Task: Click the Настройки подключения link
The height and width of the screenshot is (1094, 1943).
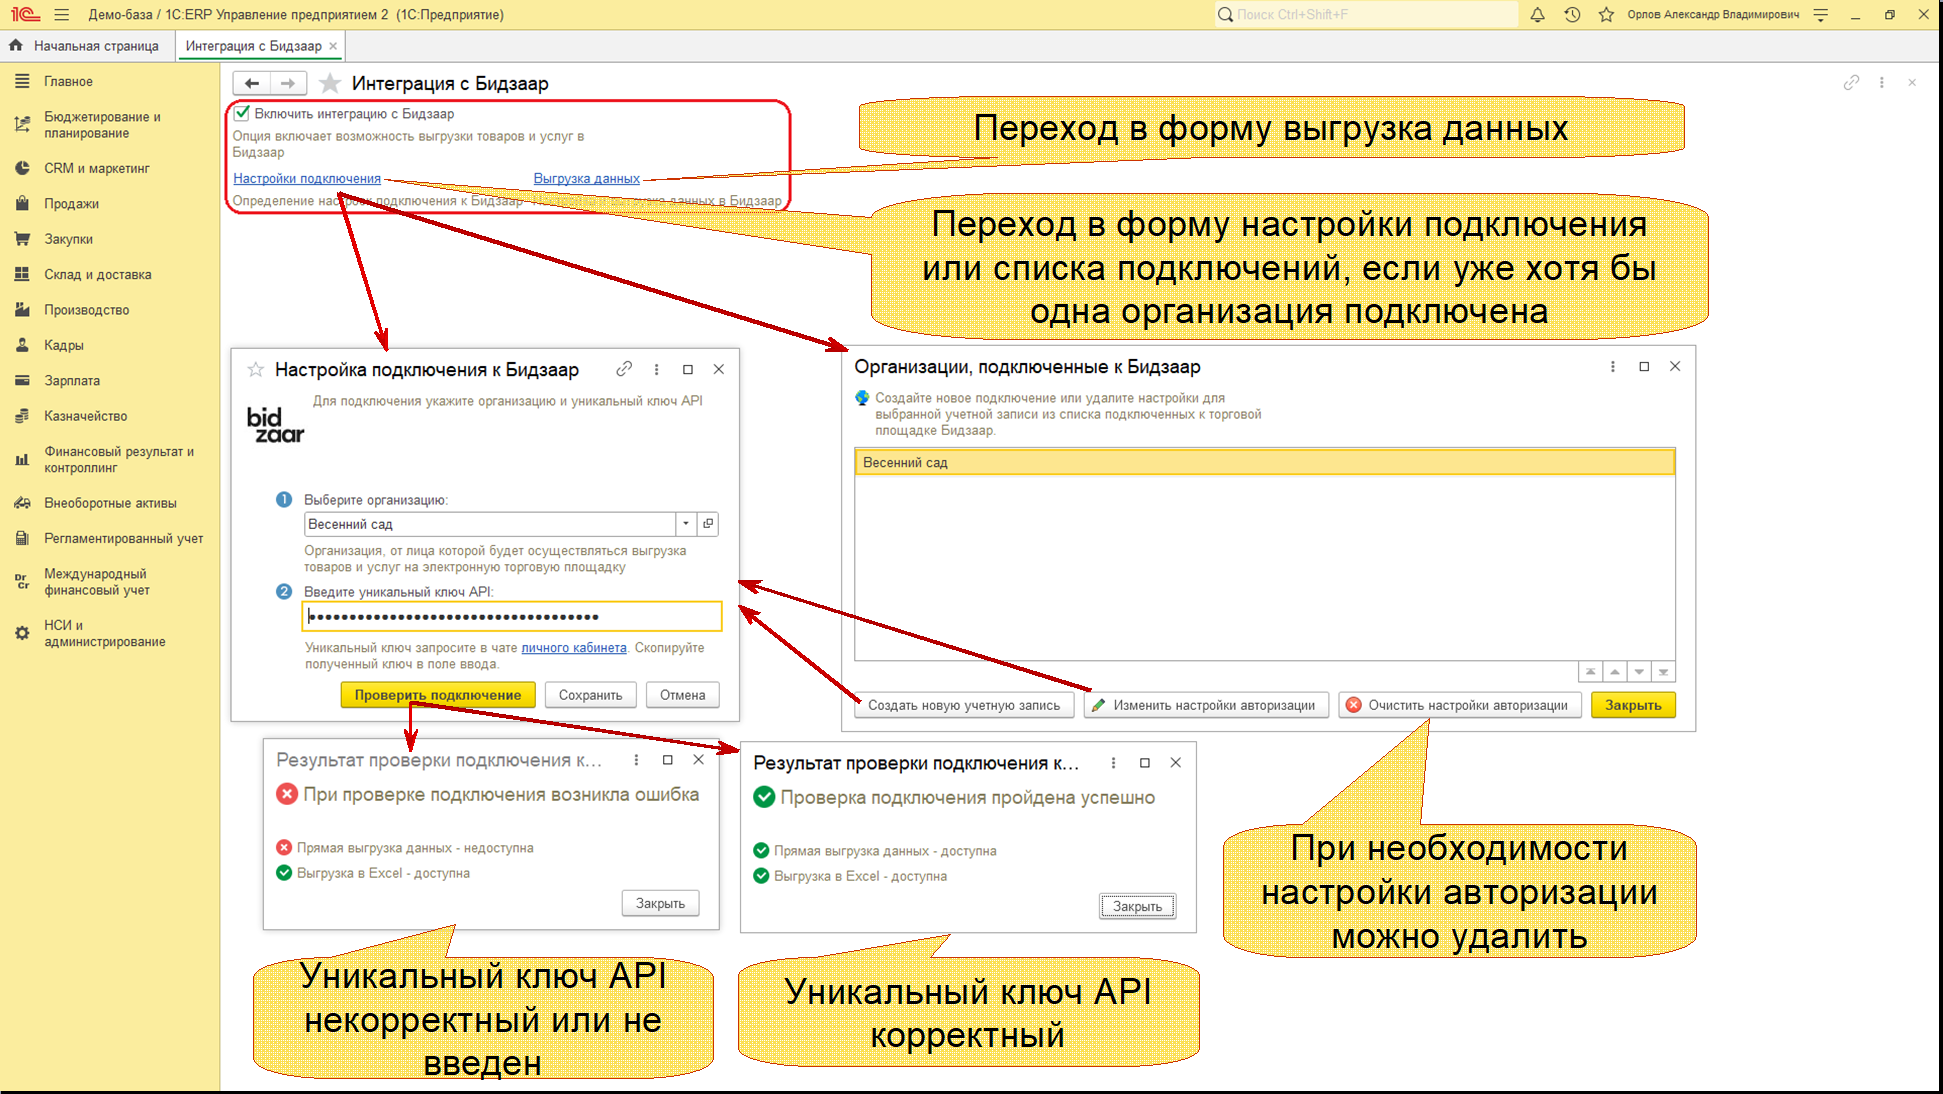Action: pyautogui.click(x=307, y=179)
